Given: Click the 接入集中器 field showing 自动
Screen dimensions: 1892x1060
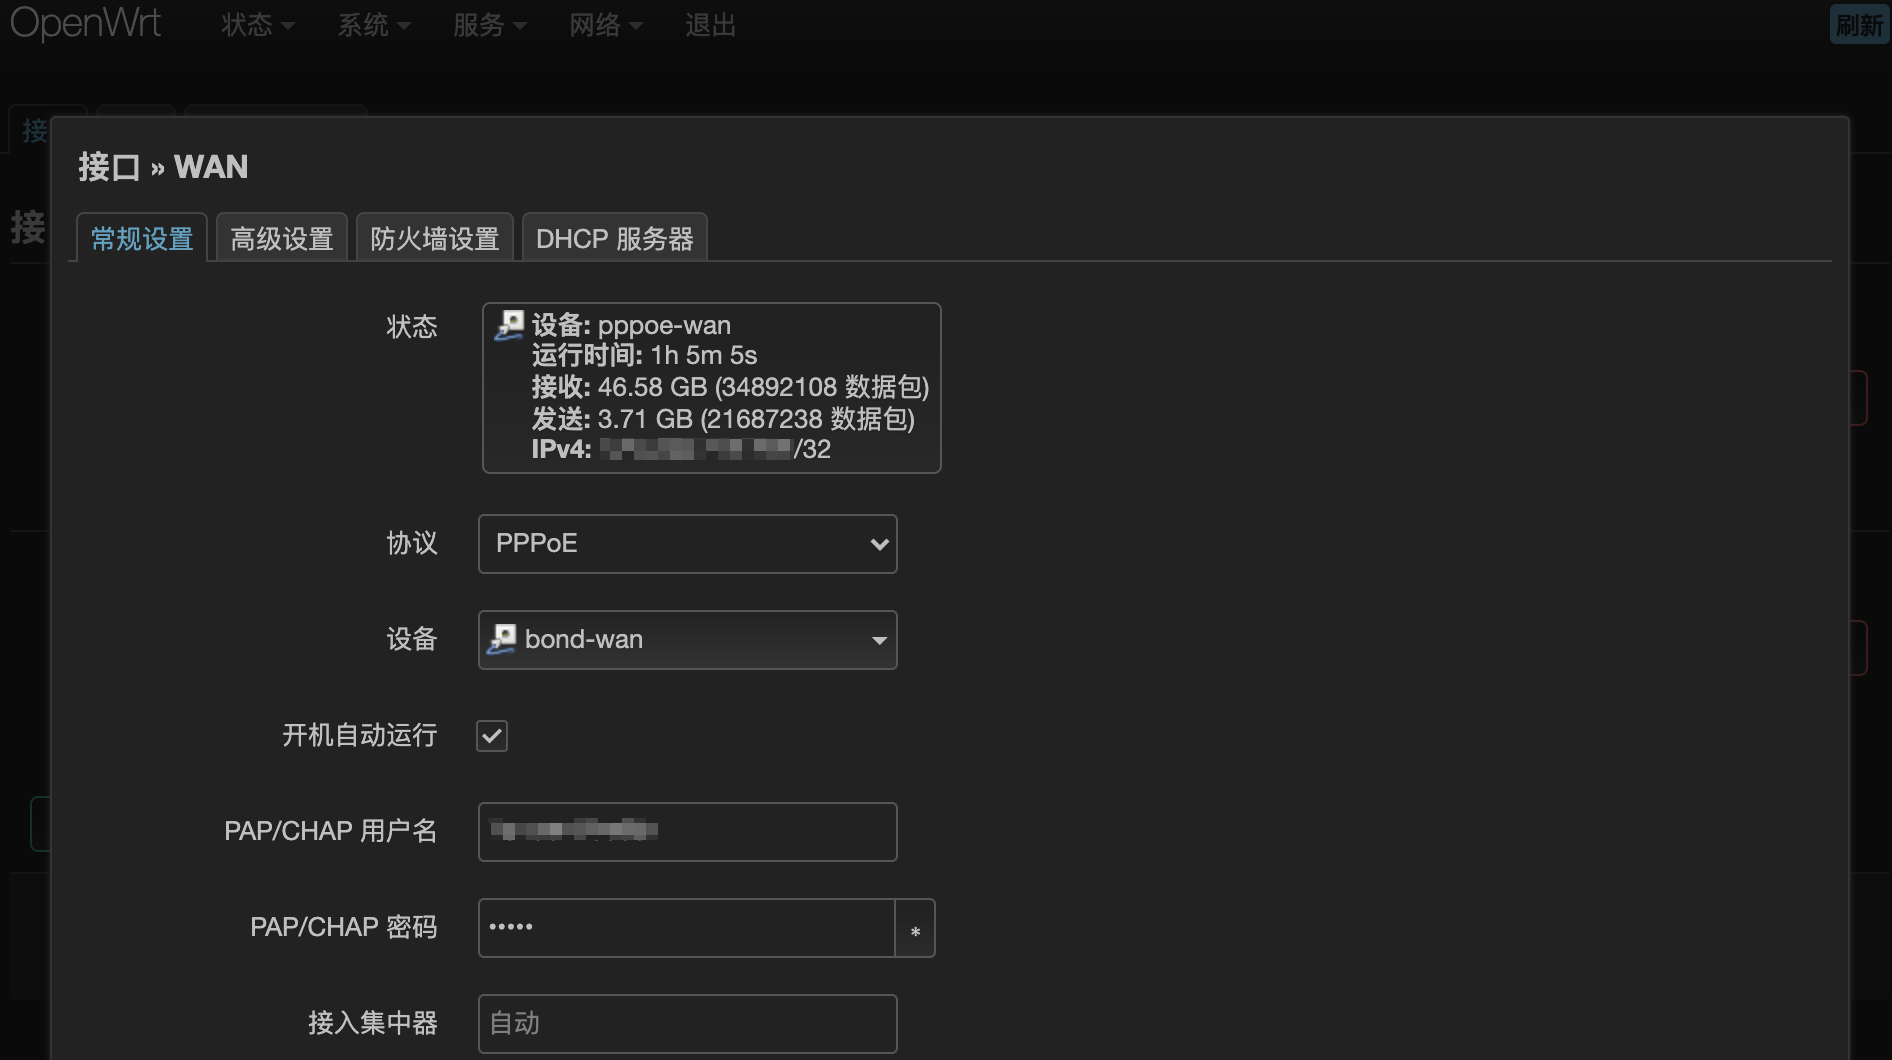Looking at the screenshot, I should click(x=687, y=1023).
